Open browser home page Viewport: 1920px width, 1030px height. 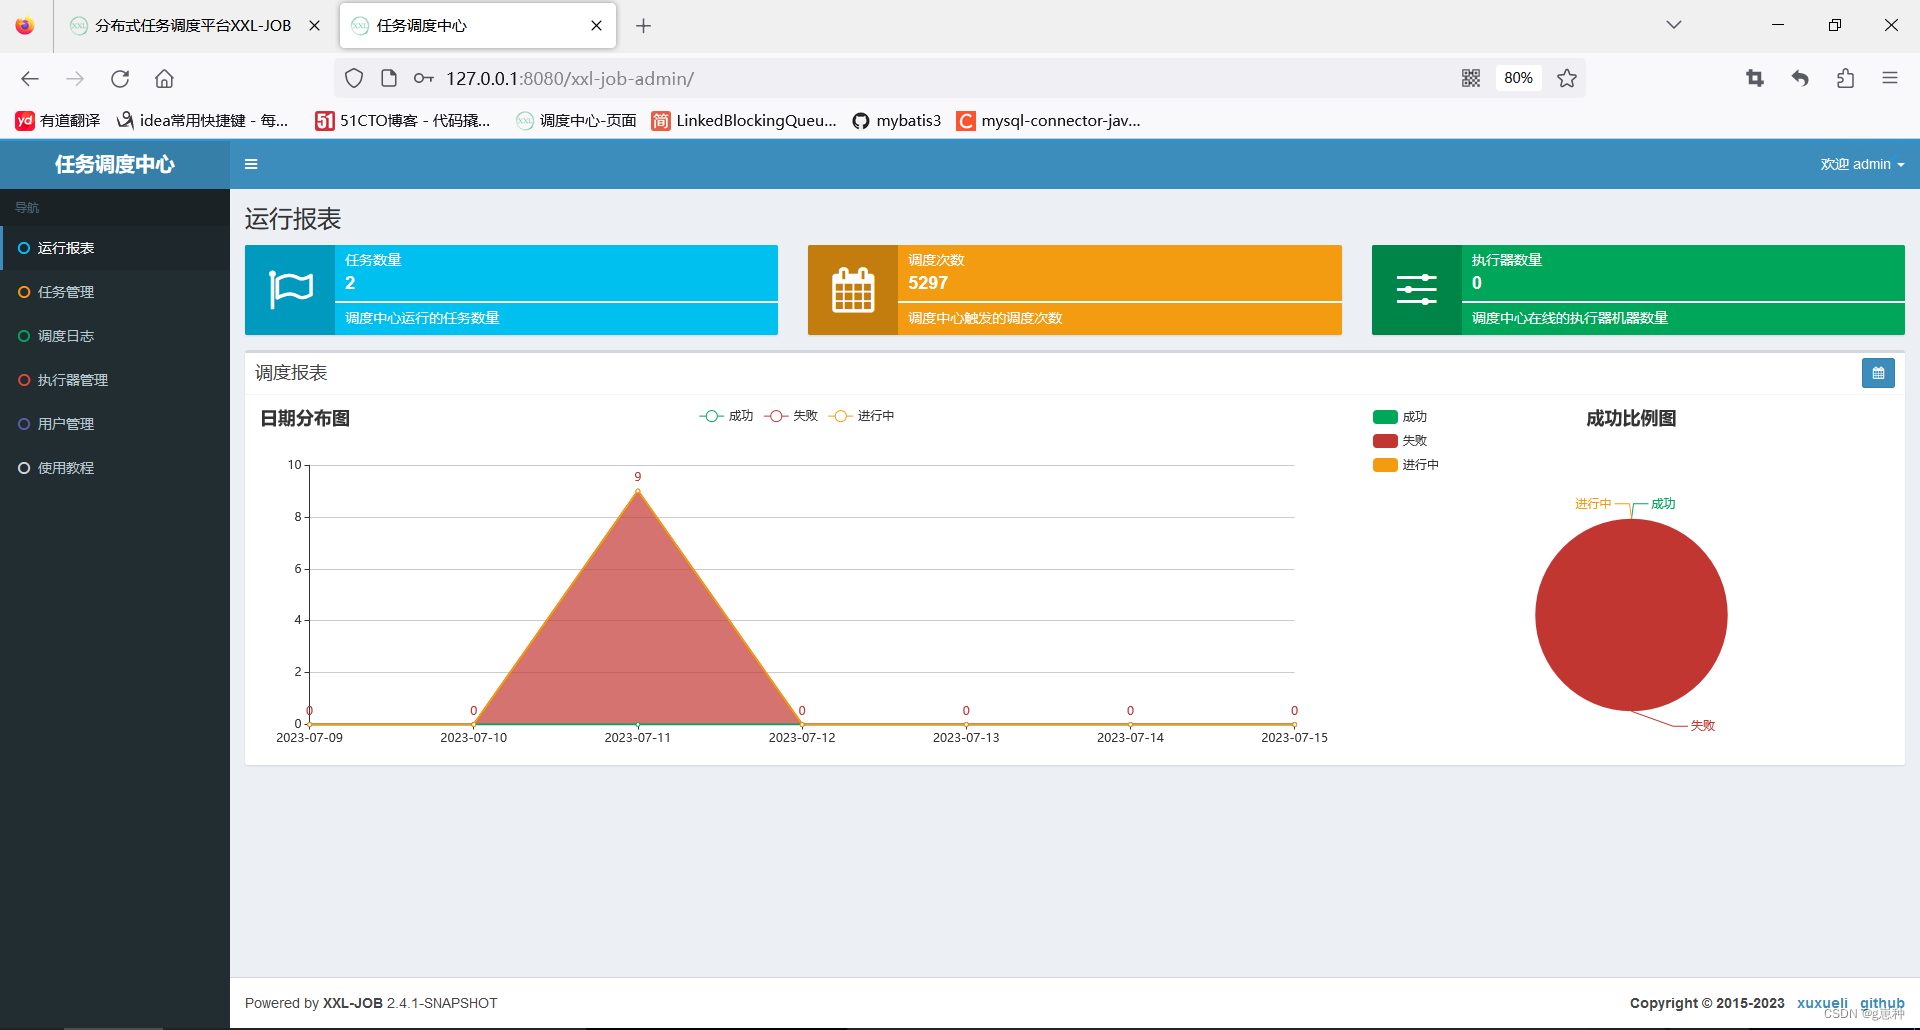pyautogui.click(x=164, y=78)
